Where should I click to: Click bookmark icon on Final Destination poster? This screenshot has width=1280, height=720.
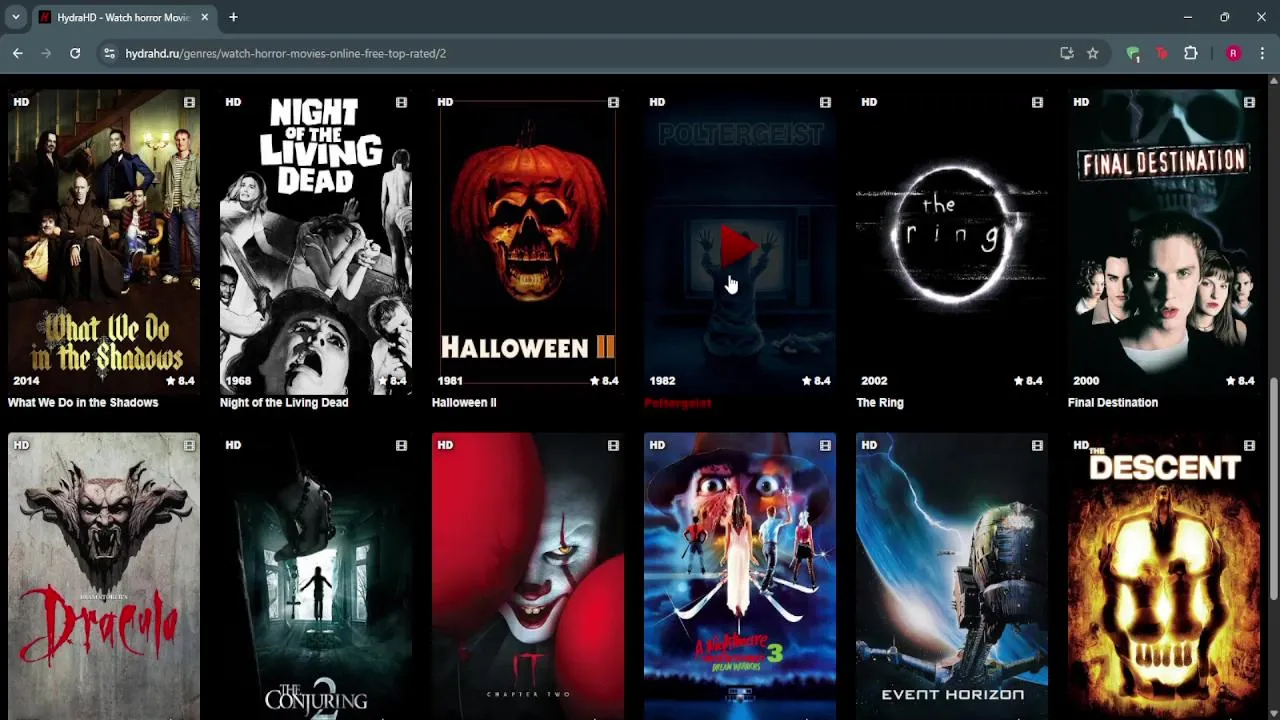click(1249, 102)
